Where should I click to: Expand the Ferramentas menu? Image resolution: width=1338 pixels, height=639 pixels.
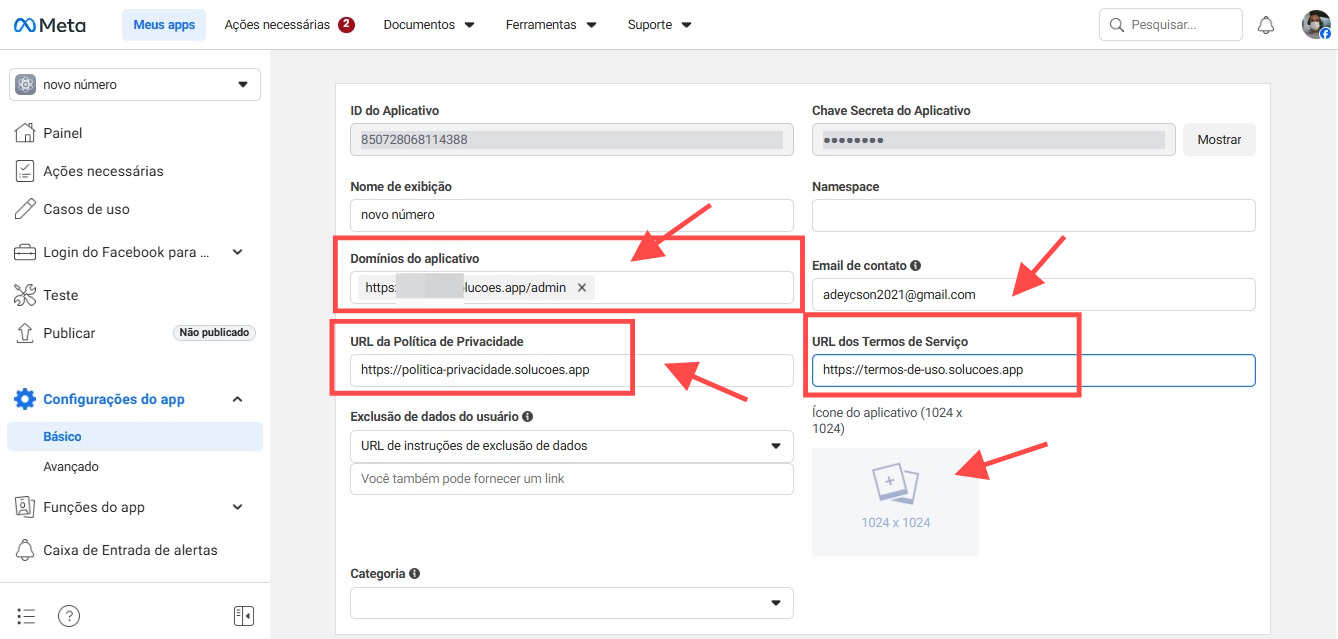pos(551,25)
